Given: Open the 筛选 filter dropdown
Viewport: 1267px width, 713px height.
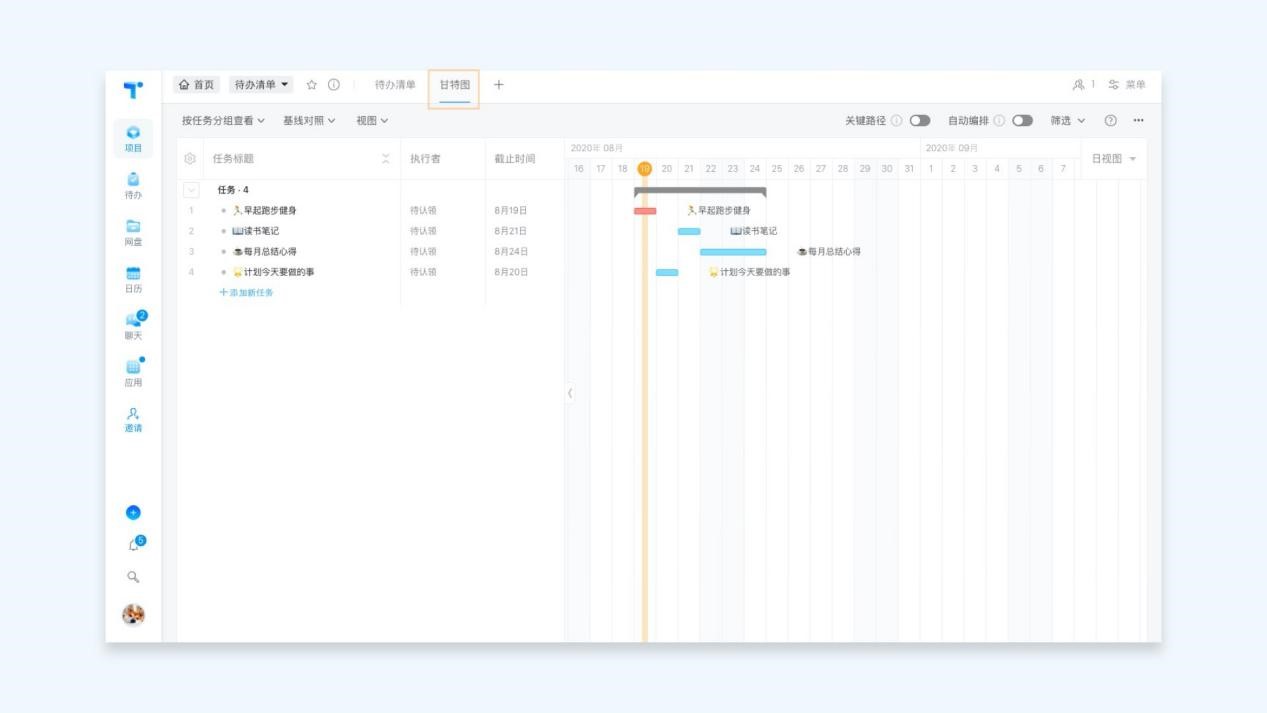Looking at the screenshot, I should click(1067, 120).
